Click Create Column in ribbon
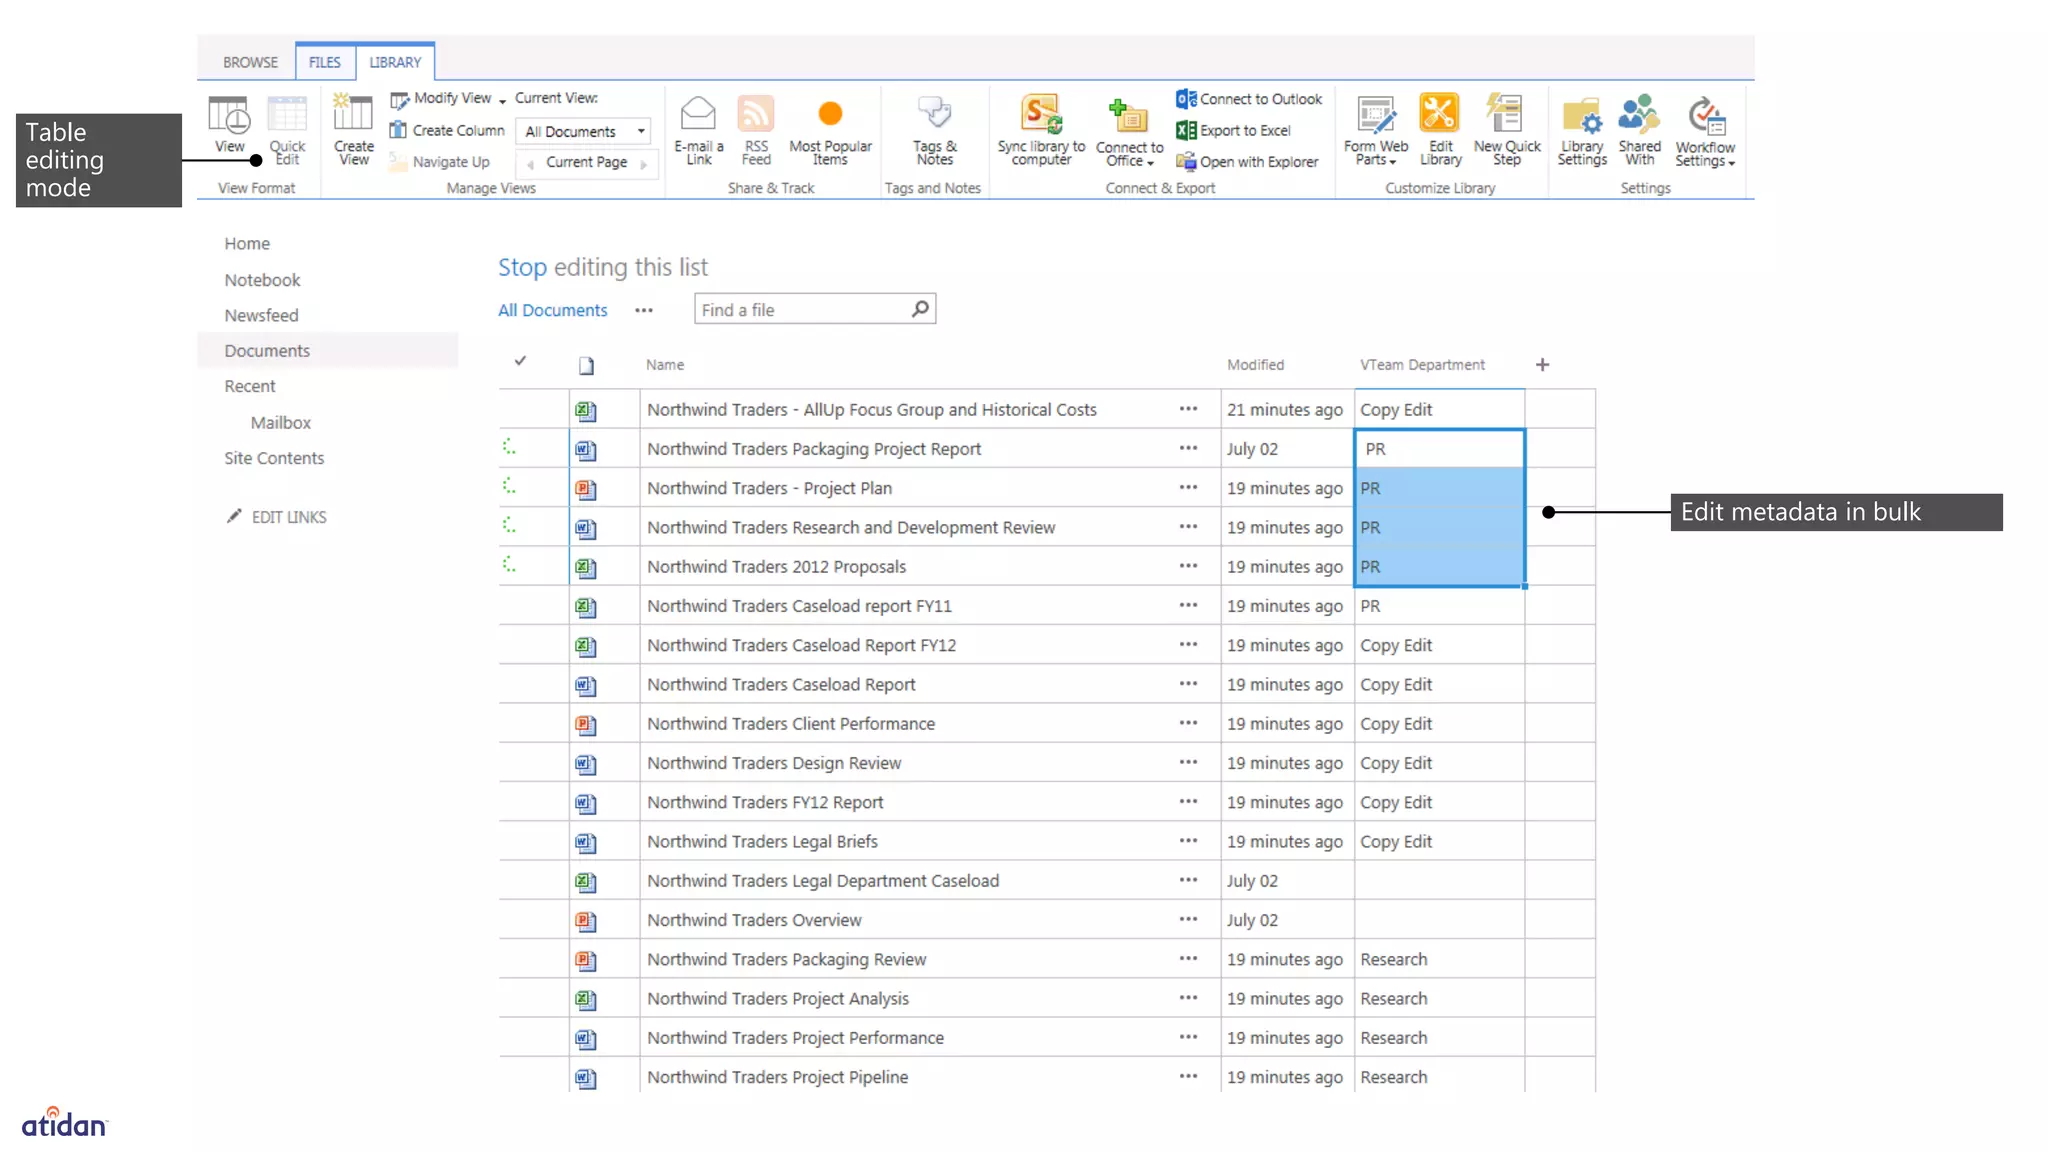Image resolution: width=2048 pixels, height=1152 pixels. click(447, 130)
